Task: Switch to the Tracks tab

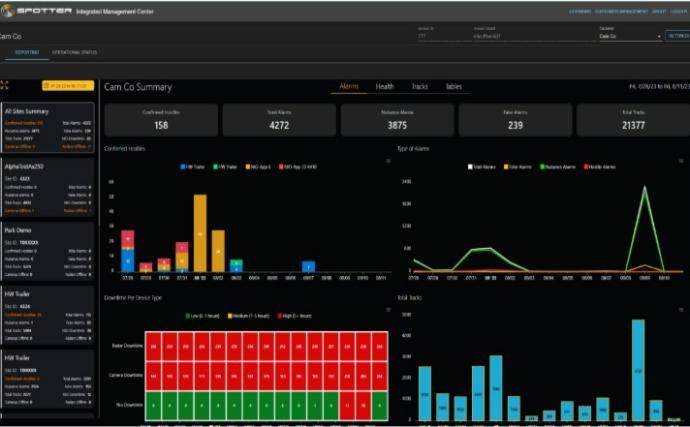Action: click(x=419, y=87)
